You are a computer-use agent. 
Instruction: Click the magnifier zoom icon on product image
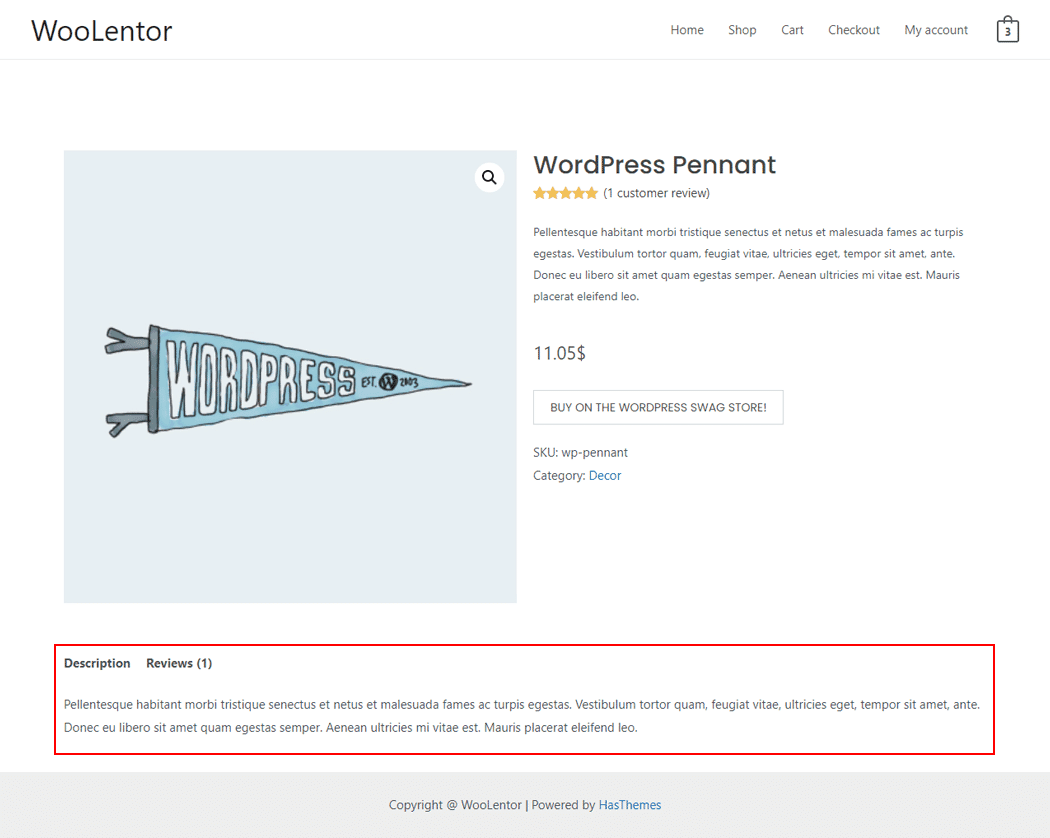tap(489, 178)
